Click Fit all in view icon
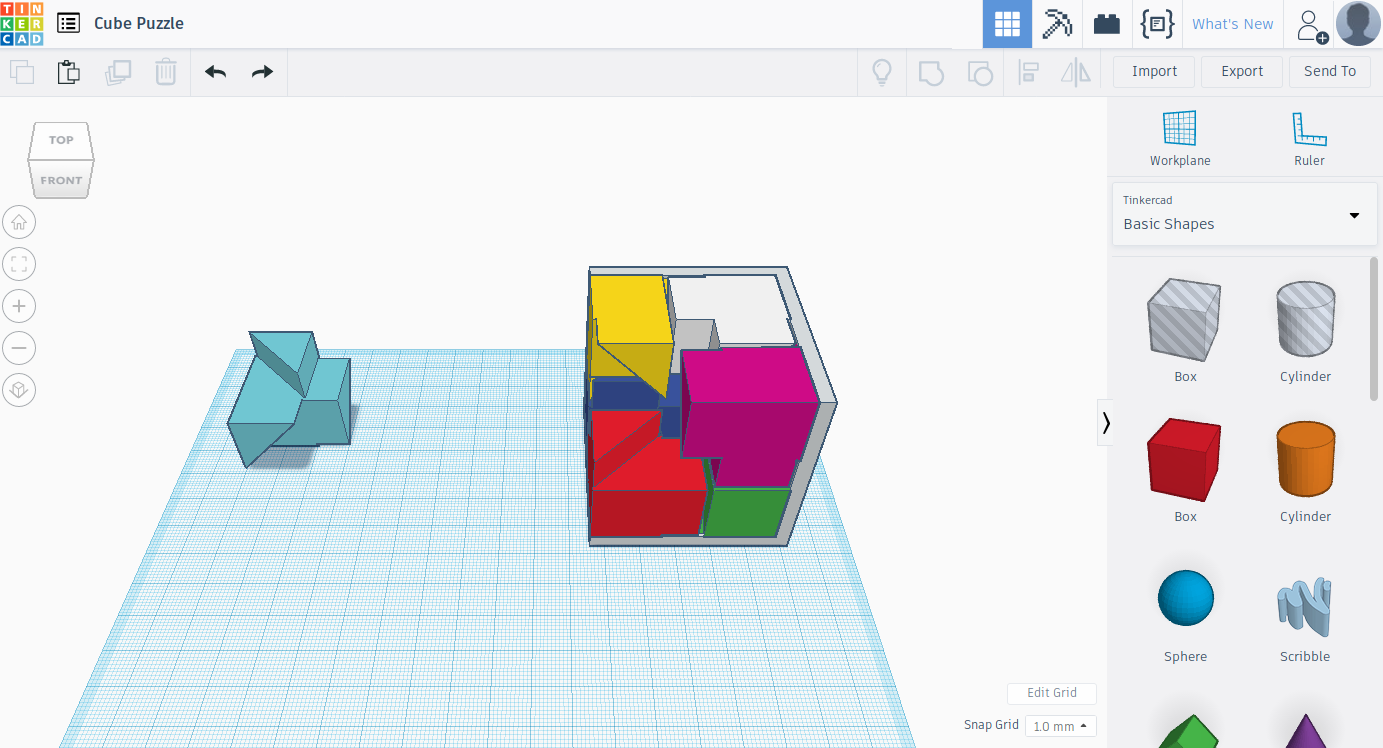The height and width of the screenshot is (748, 1383). pyautogui.click(x=19, y=264)
